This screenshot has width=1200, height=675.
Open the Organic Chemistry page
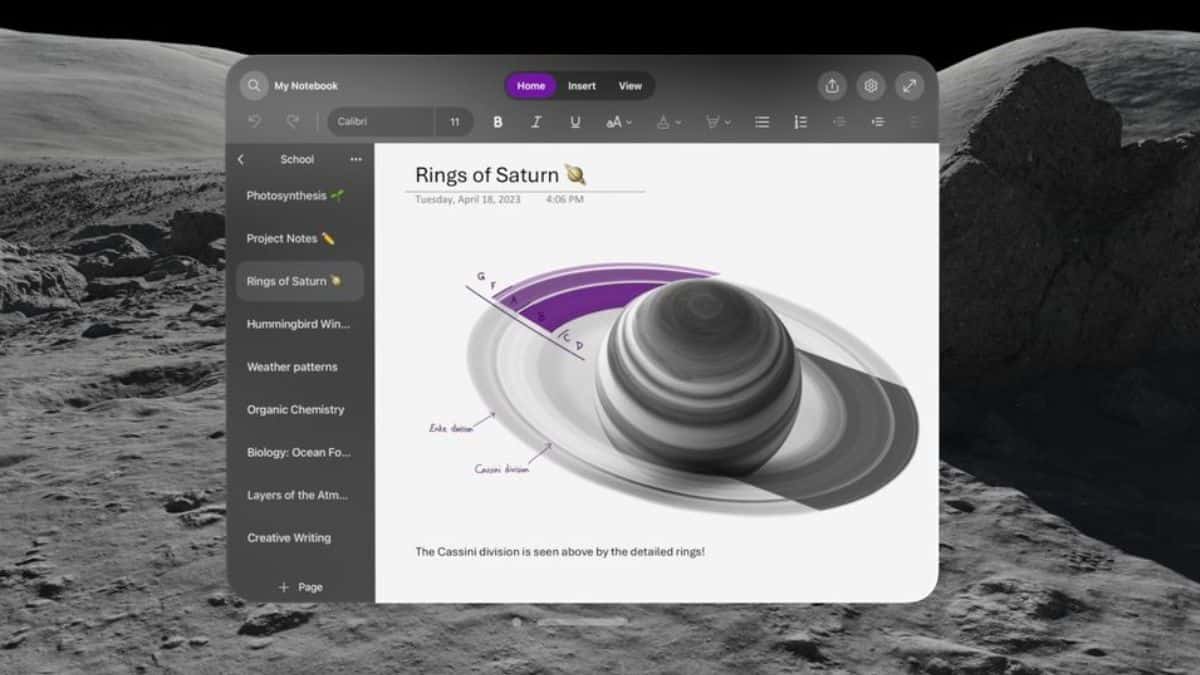tap(295, 409)
